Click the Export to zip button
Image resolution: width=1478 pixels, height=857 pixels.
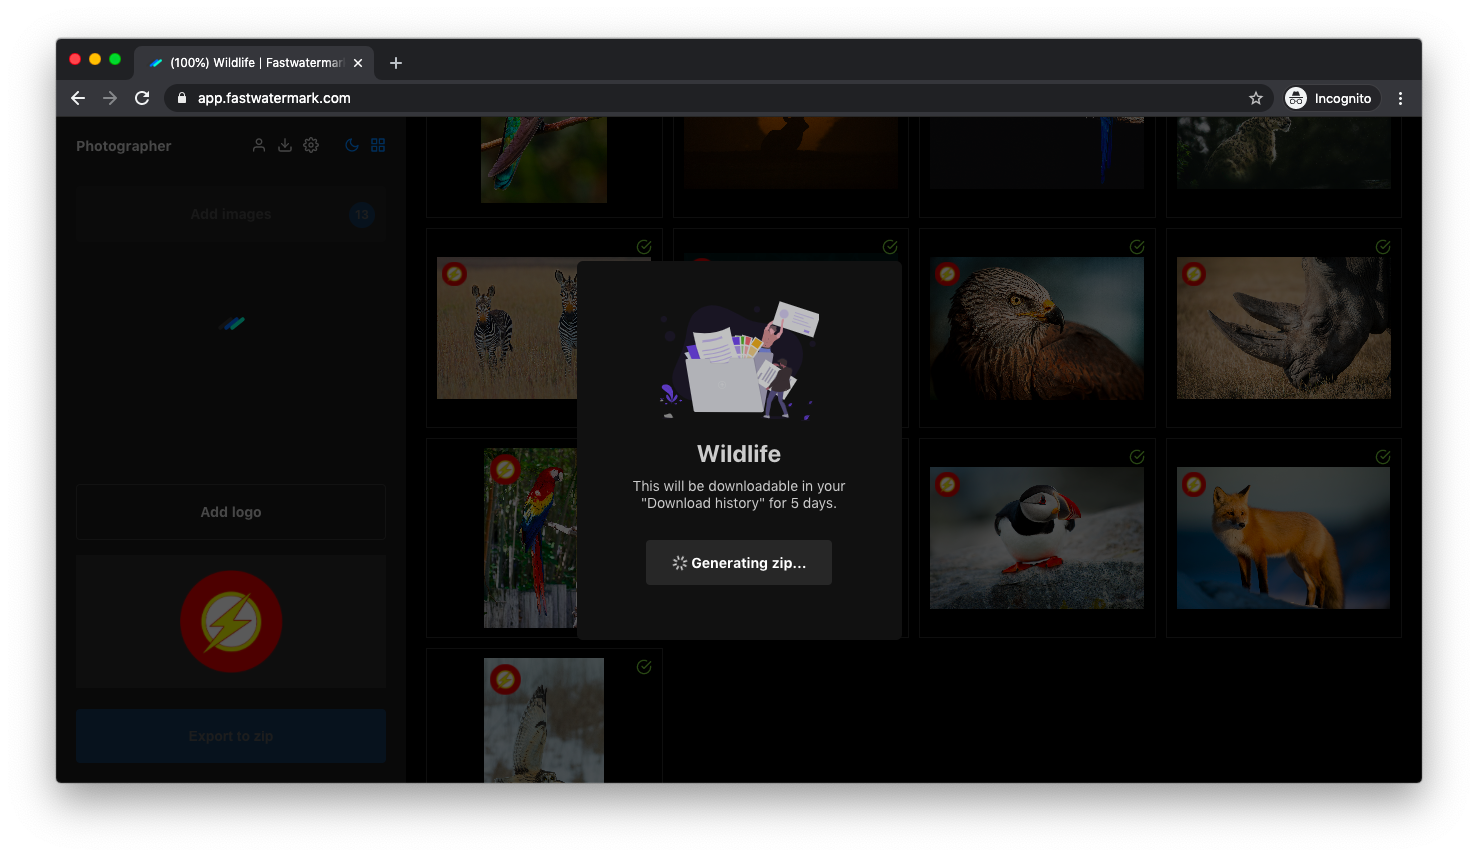tap(231, 736)
